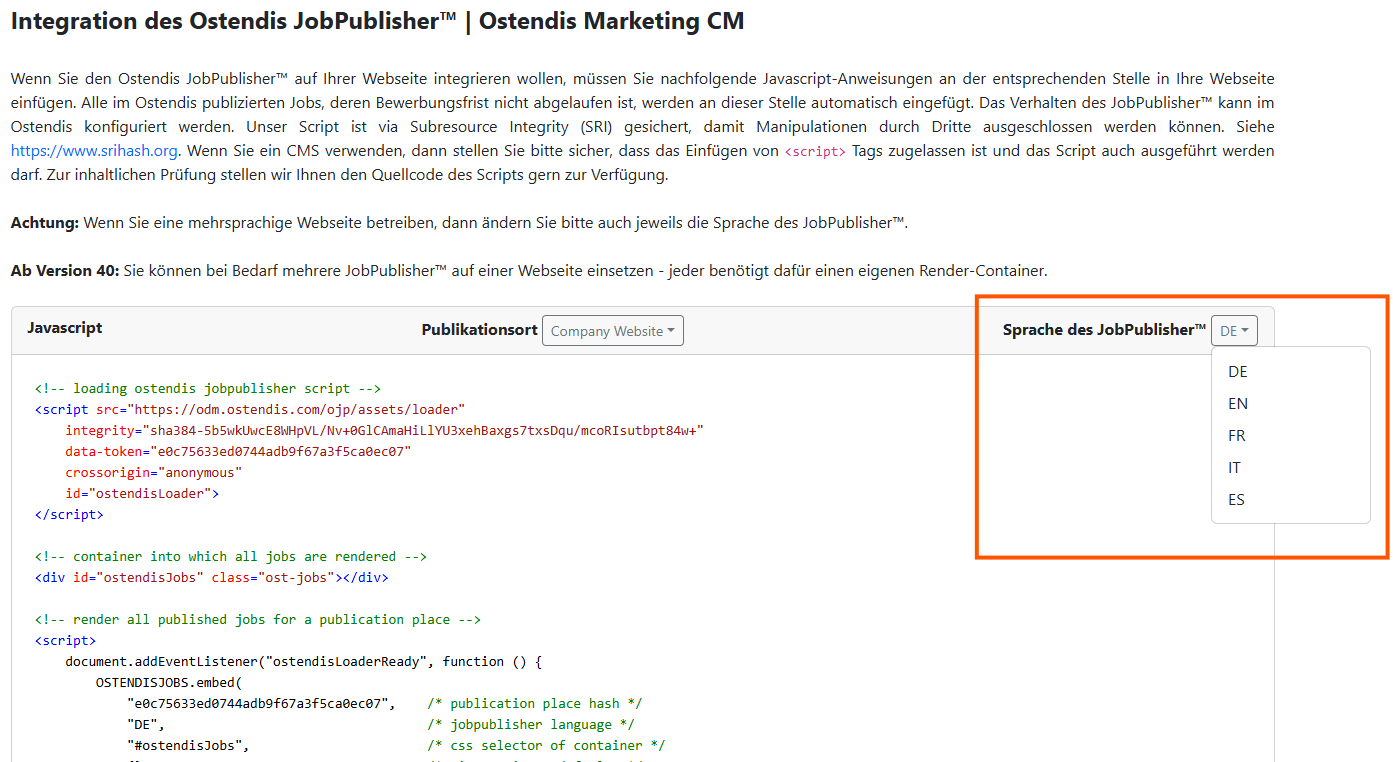Click the data-token attribute line
Screen dimensions: 1393x762
coord(238,451)
